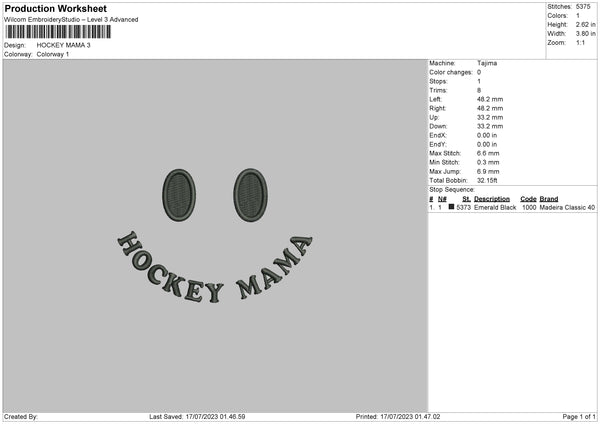Click the 'Description' column header
The image size is (600, 424).
[492, 199]
